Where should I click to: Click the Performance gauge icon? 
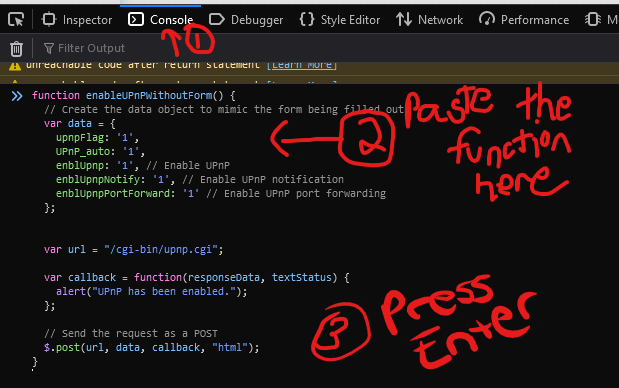click(487, 19)
